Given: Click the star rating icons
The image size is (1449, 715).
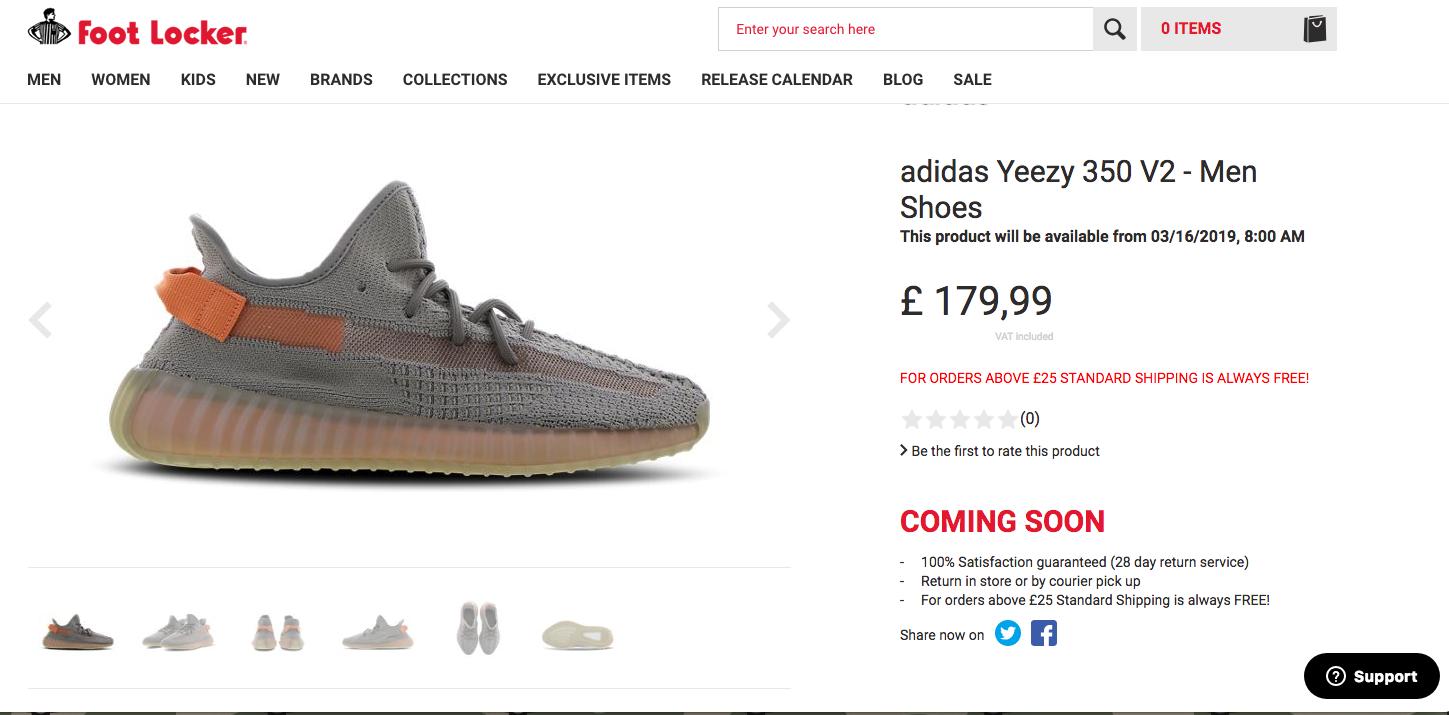Looking at the screenshot, I should click(959, 419).
